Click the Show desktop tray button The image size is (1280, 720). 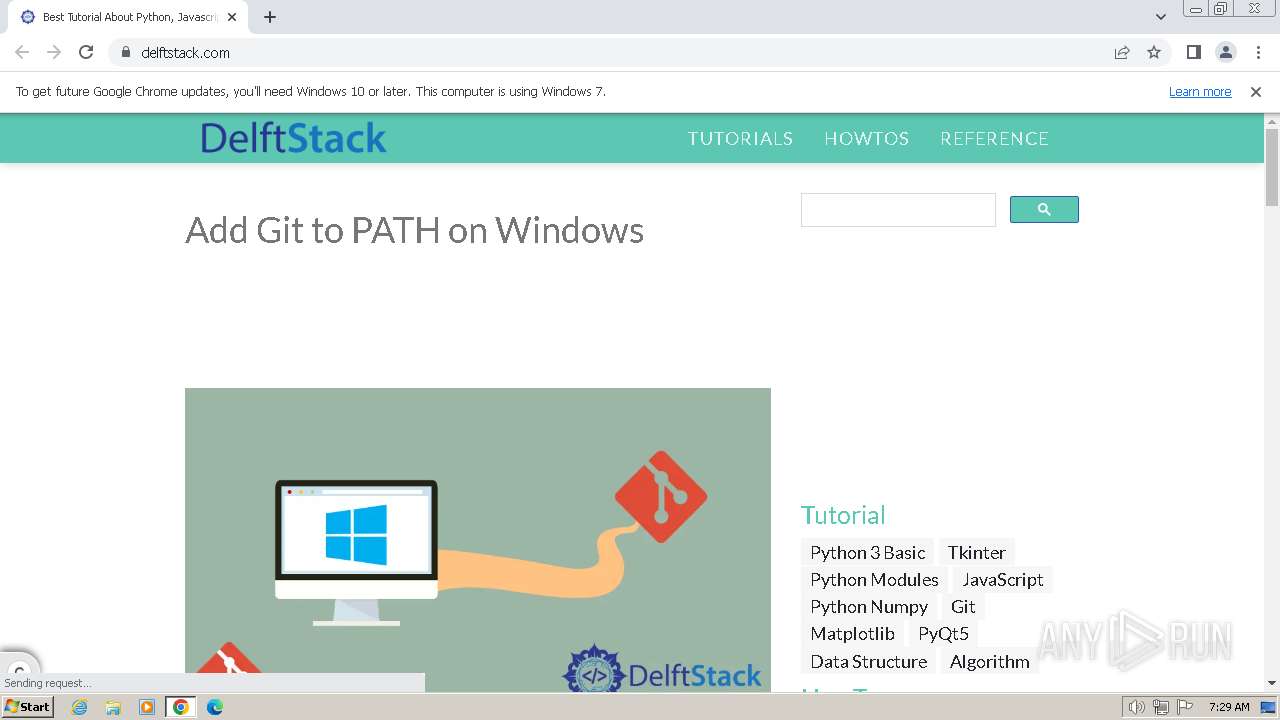pyautogui.click(x=1268, y=707)
